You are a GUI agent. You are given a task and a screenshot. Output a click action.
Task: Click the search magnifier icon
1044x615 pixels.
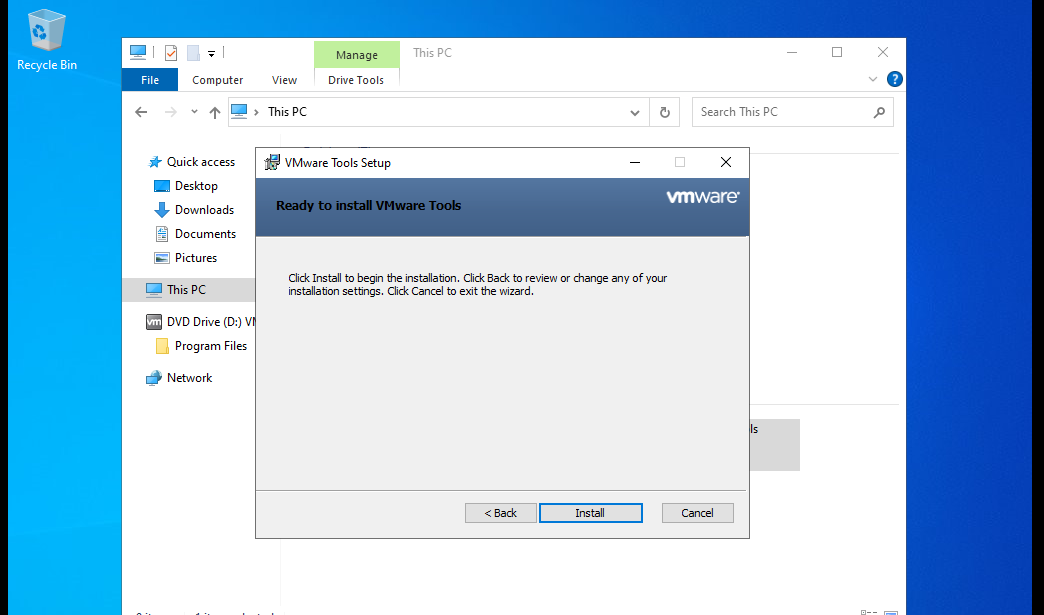click(879, 112)
